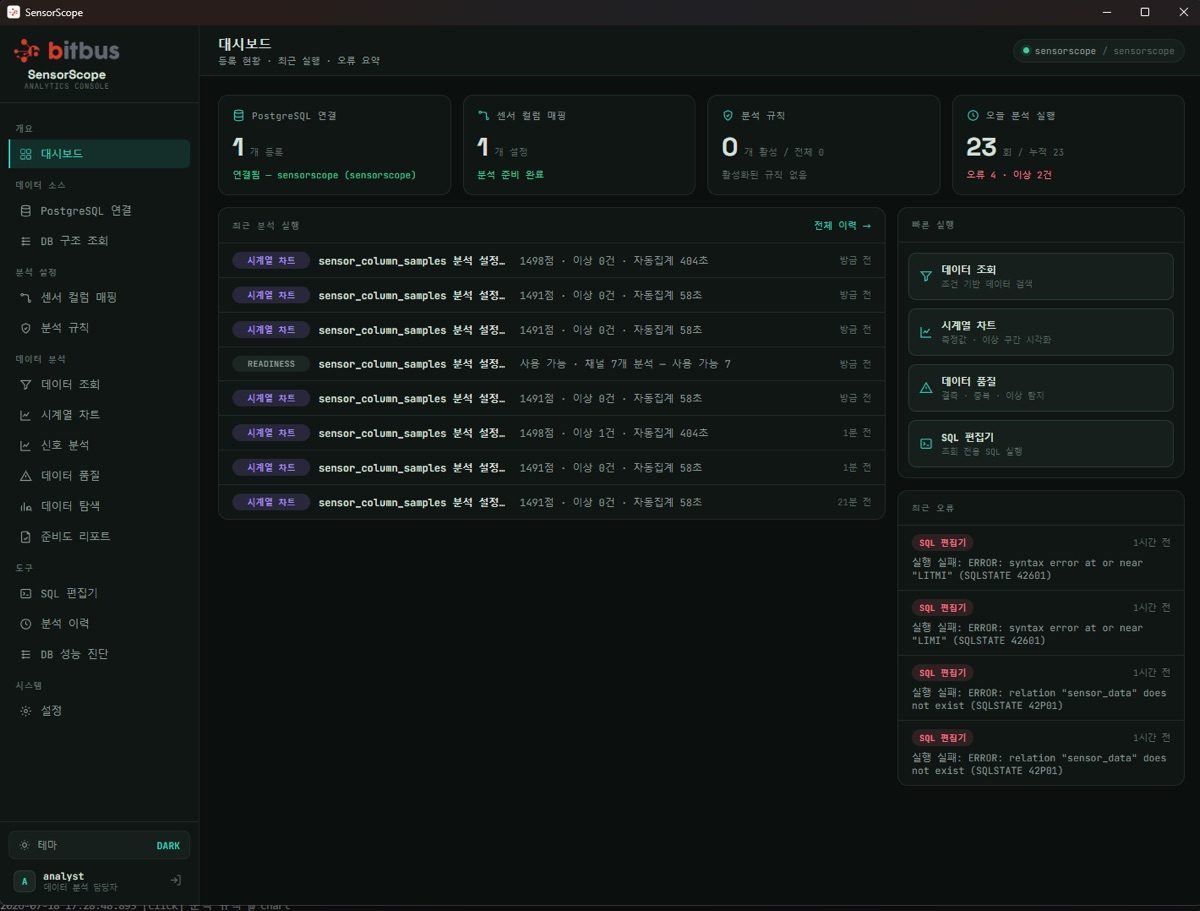Click the 시계열 차트 line-chart icon in sidebar
This screenshot has height=911, width=1200.
pos(25,415)
